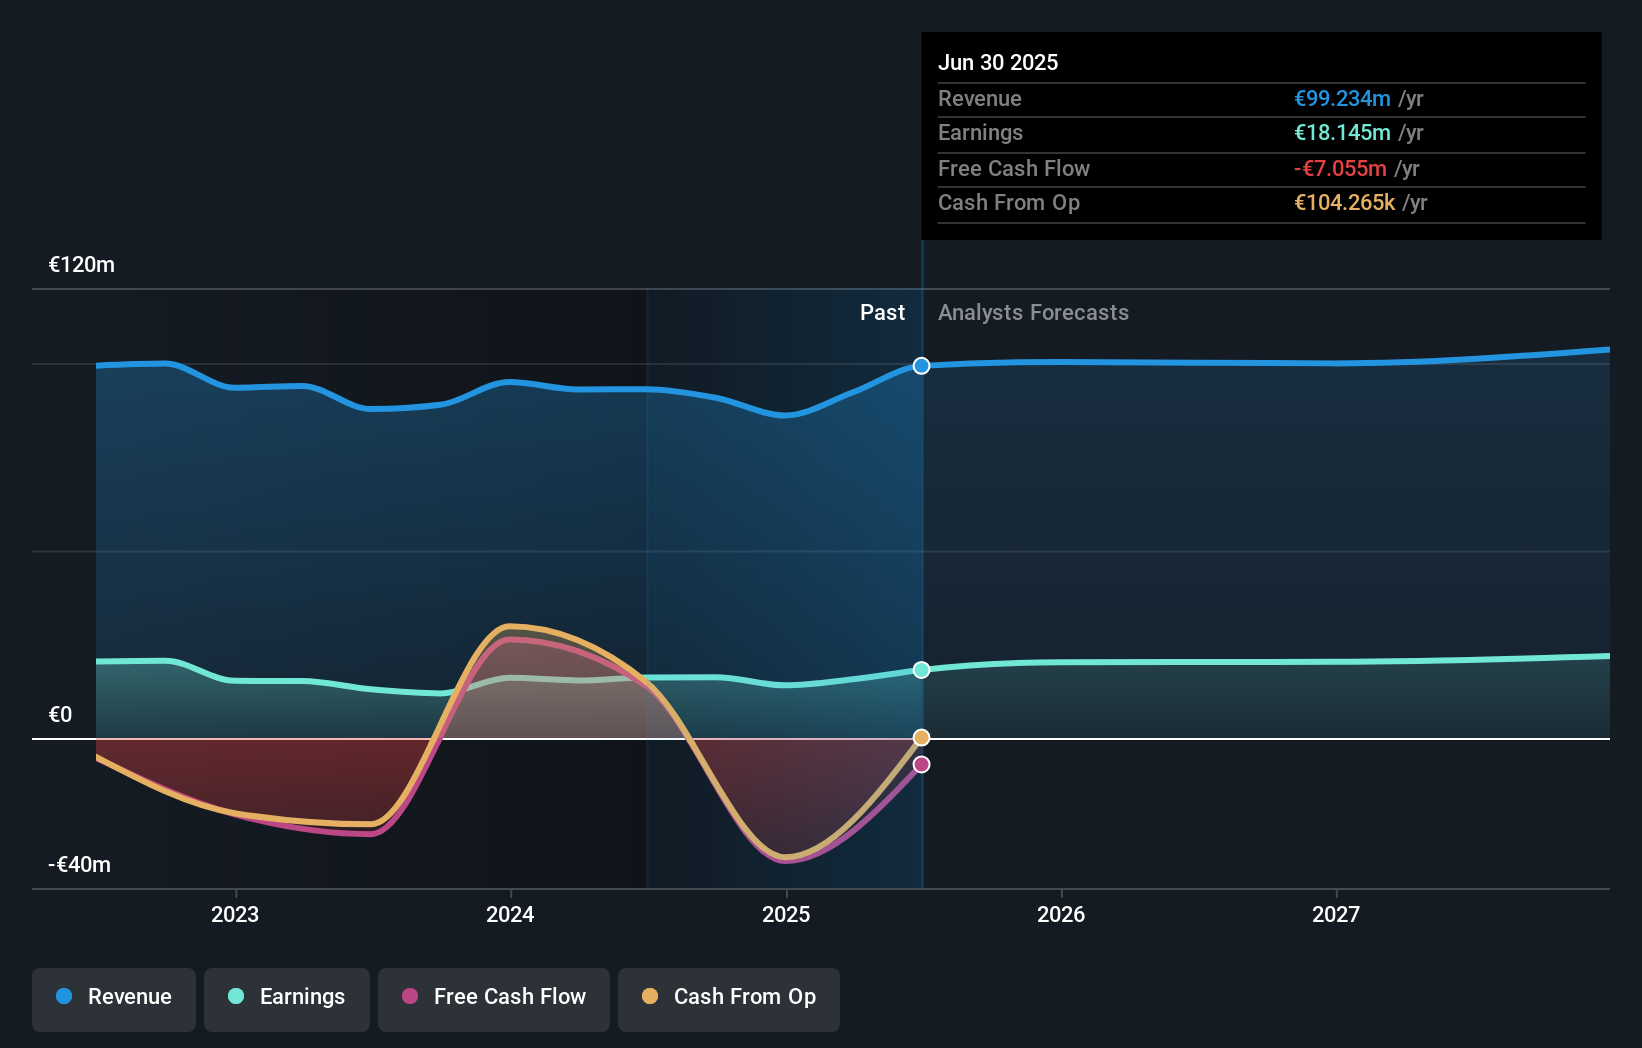
Task: Click the teal Earnings dot icon in legend
Action: pos(234,998)
